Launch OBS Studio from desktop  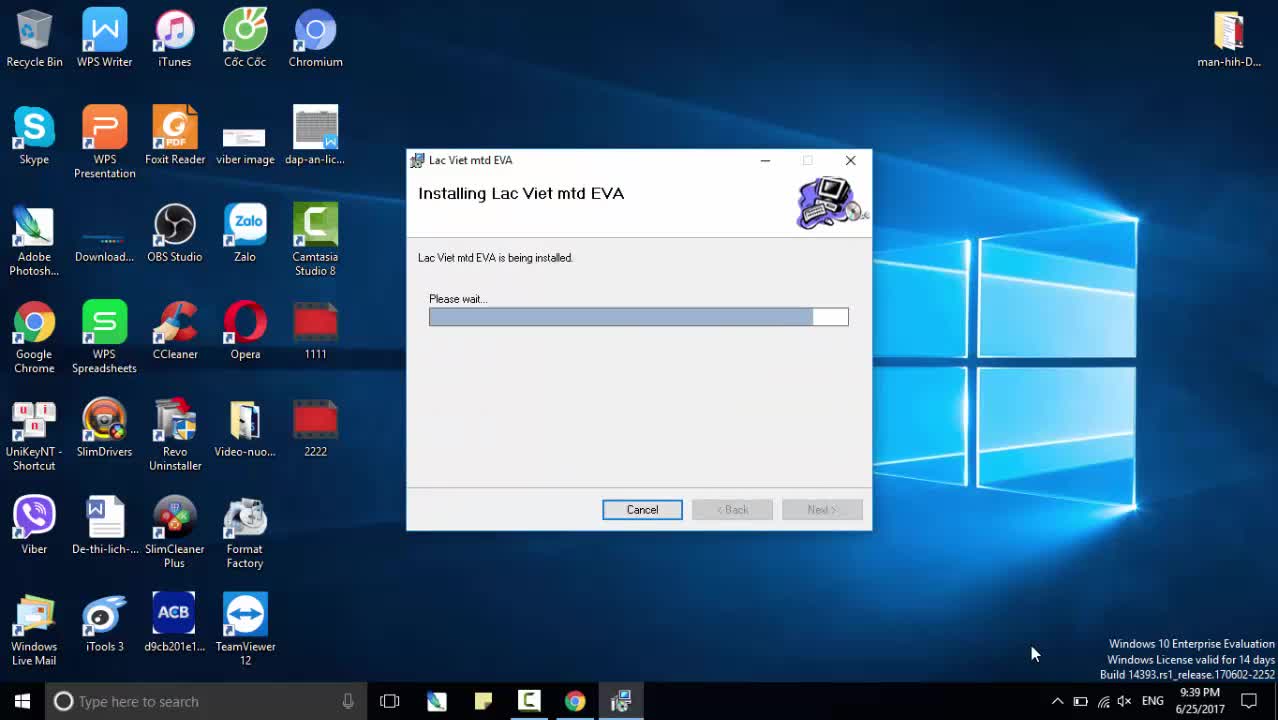[x=174, y=235]
